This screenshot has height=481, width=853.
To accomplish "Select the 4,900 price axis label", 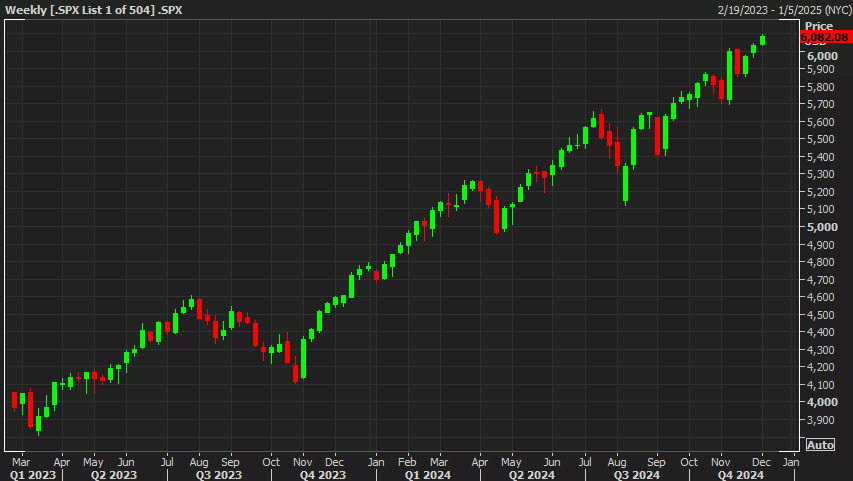I will [821, 245].
